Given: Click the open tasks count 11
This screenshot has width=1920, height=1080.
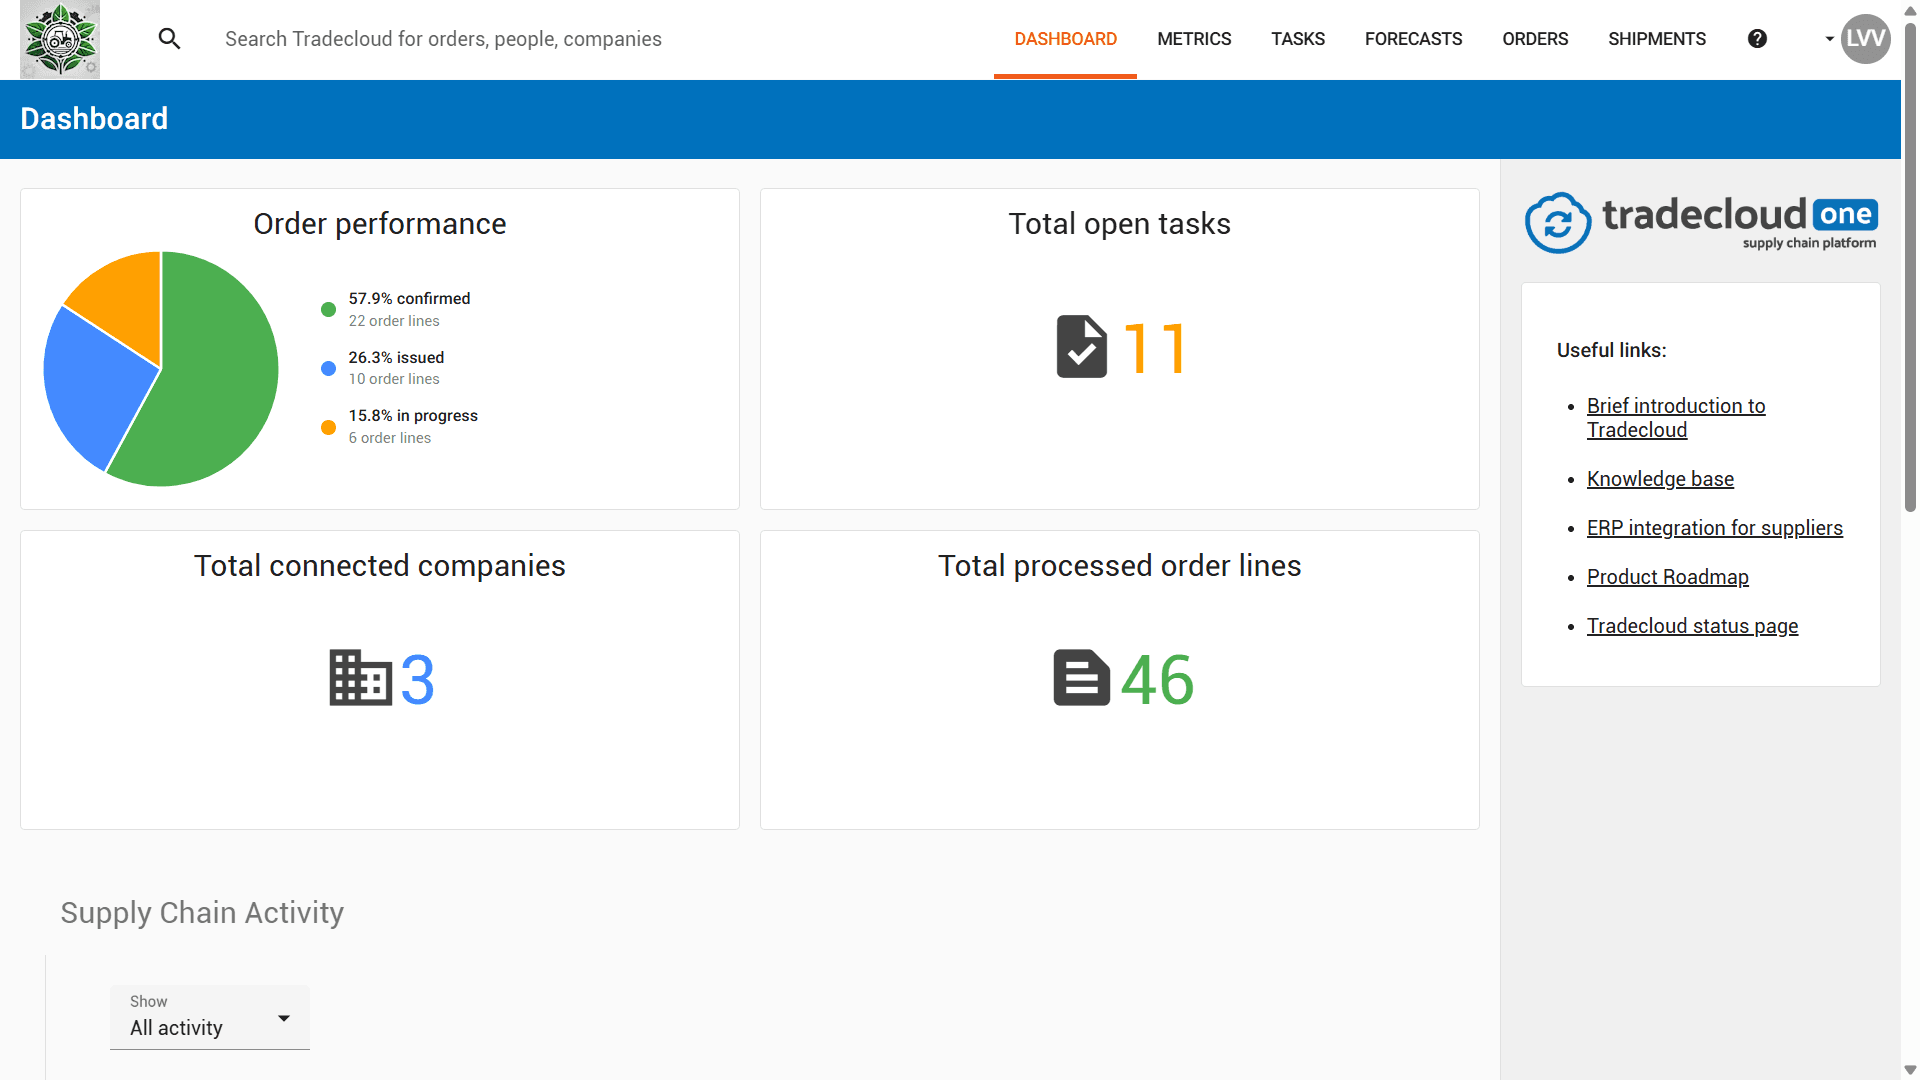Looking at the screenshot, I should [x=1155, y=348].
